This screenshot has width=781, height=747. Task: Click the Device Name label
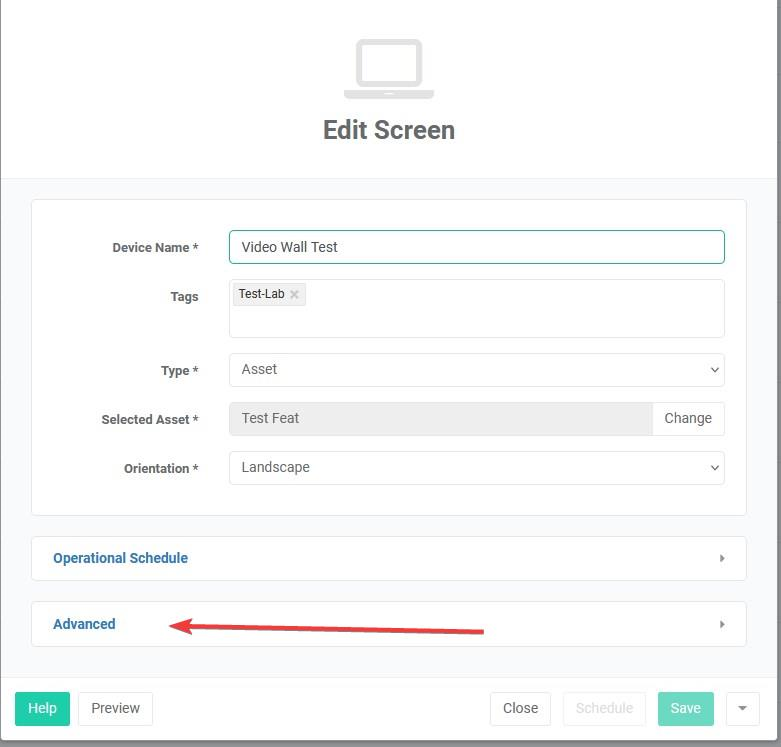point(155,248)
